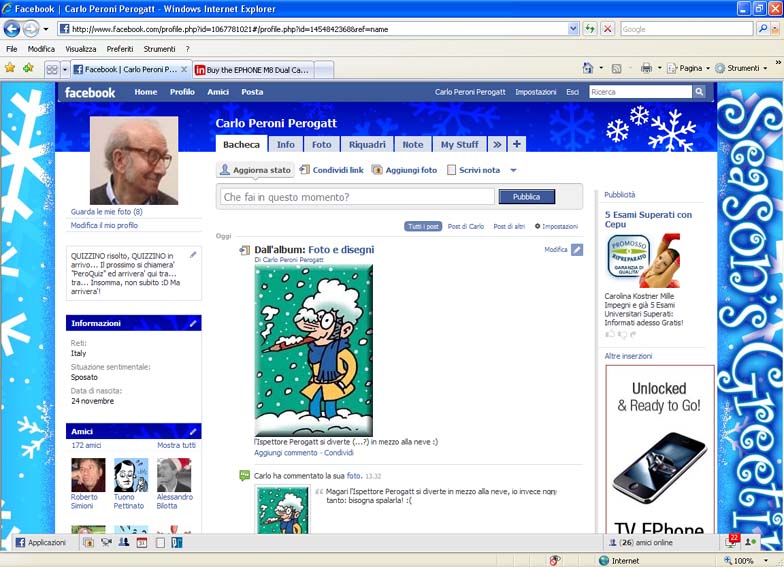Open the Strumenti menu in menu bar
The width and height of the screenshot is (784, 567).
point(159,49)
